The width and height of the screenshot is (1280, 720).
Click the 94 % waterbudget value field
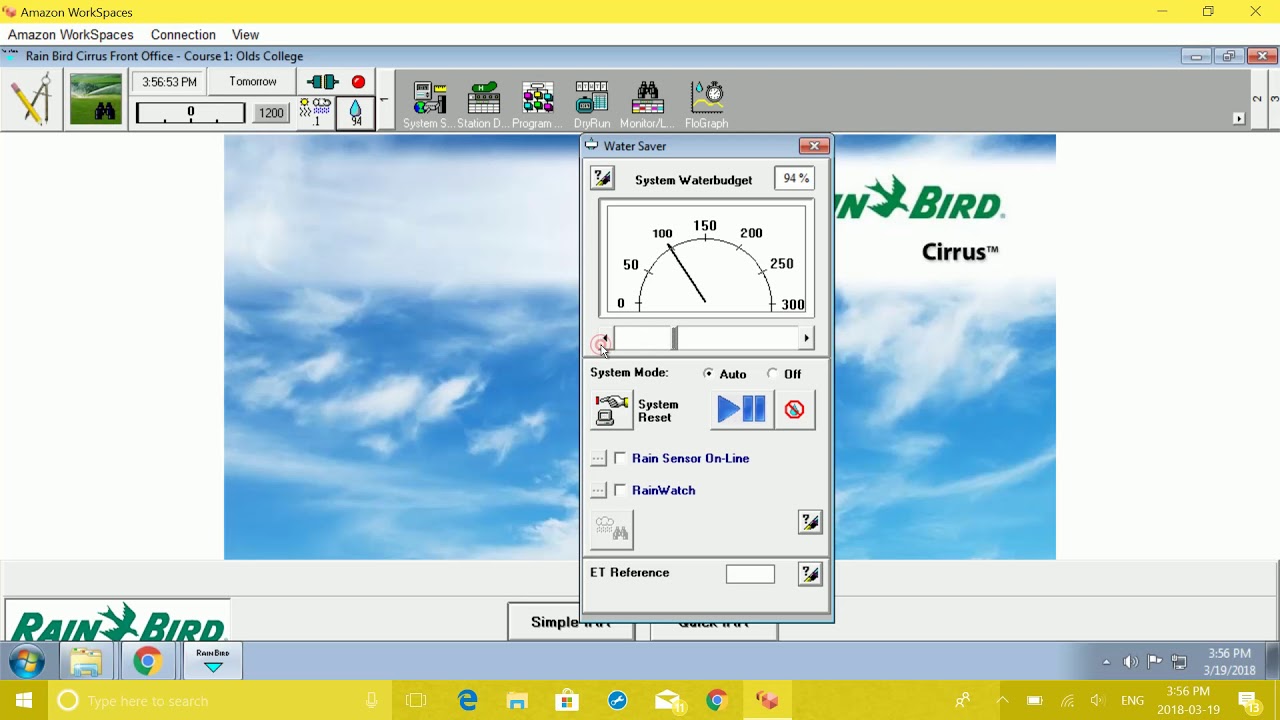(x=794, y=178)
